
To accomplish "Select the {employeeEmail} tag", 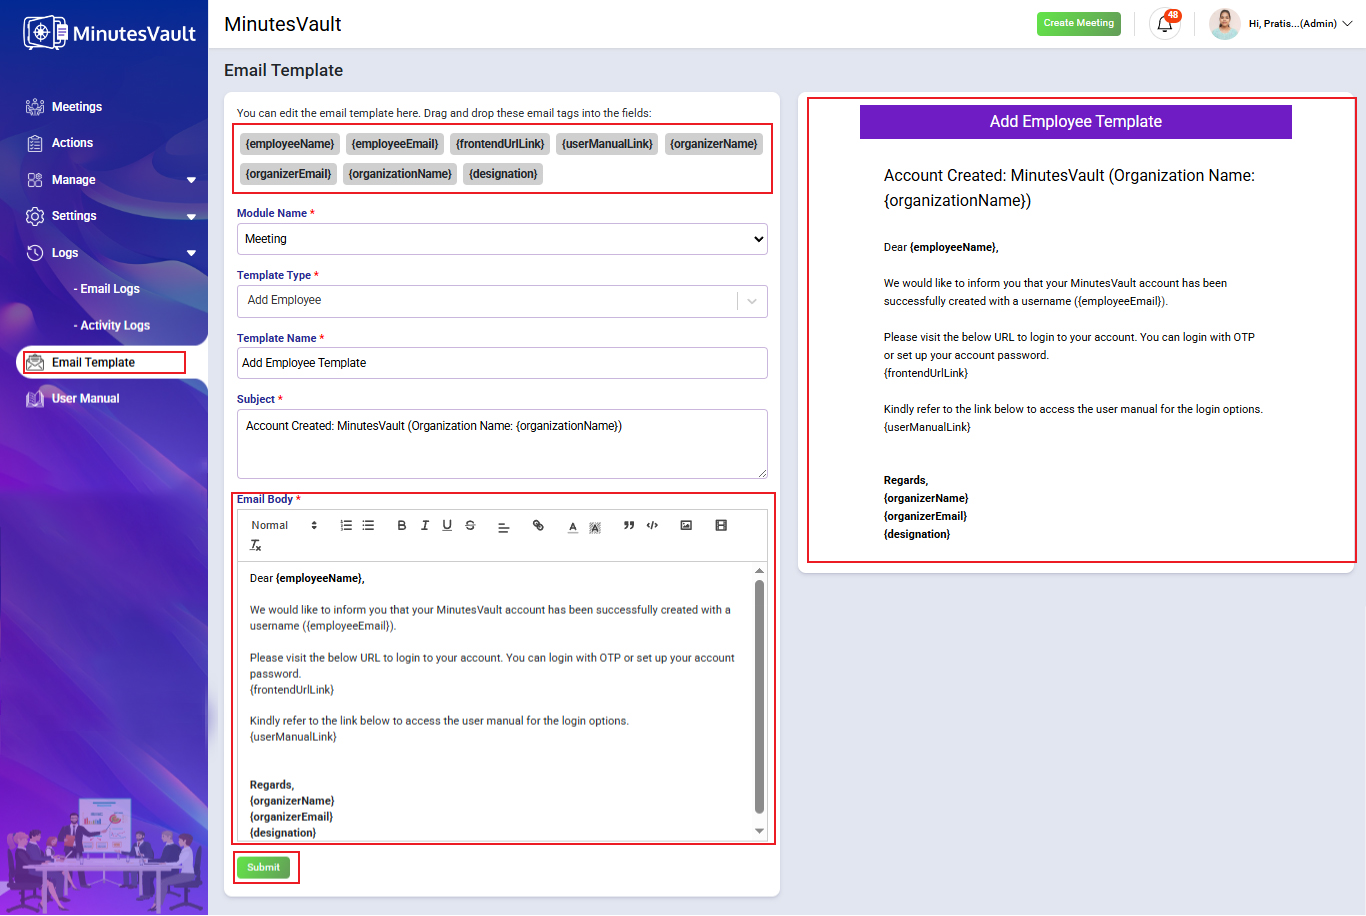I will (395, 144).
